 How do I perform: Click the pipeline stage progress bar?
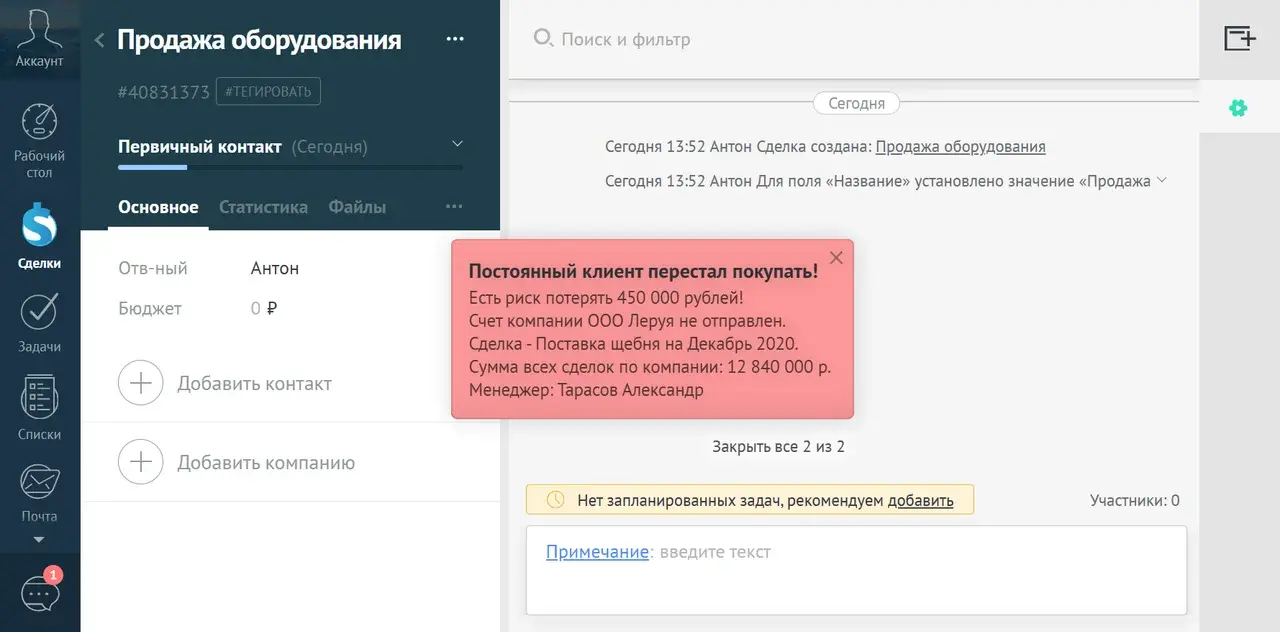[x=290, y=167]
